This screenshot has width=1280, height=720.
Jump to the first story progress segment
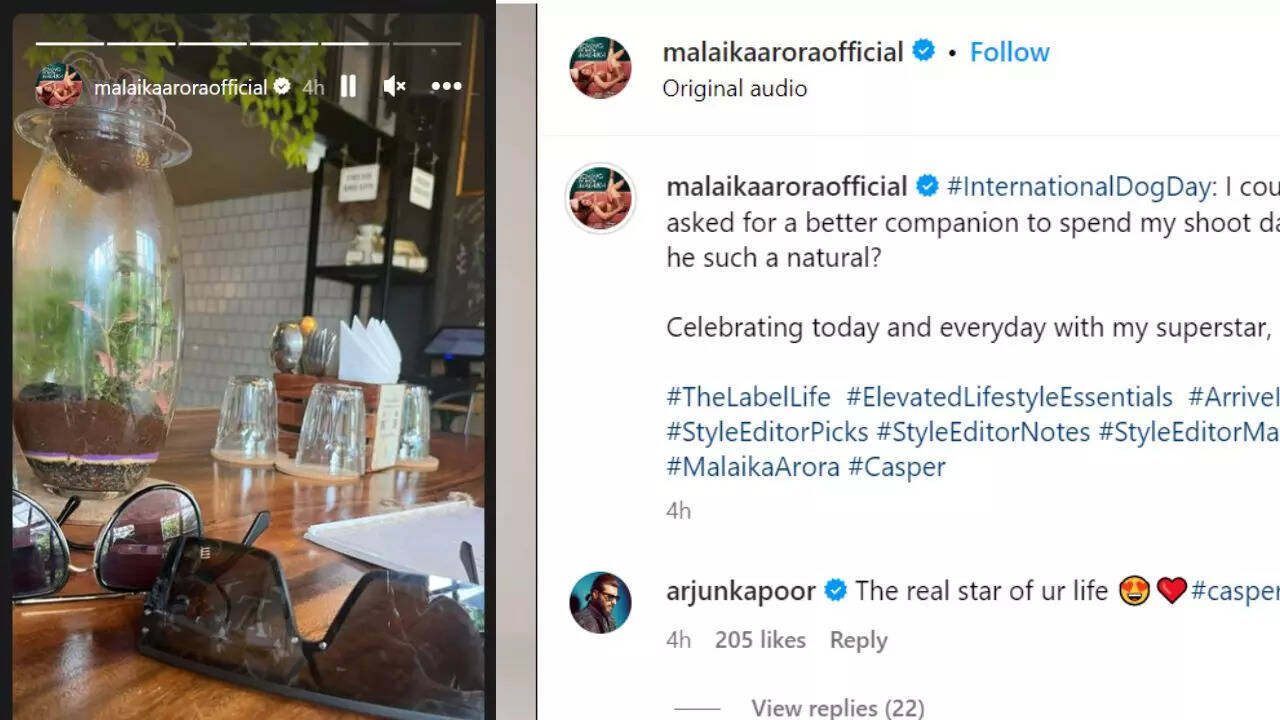click(x=68, y=43)
